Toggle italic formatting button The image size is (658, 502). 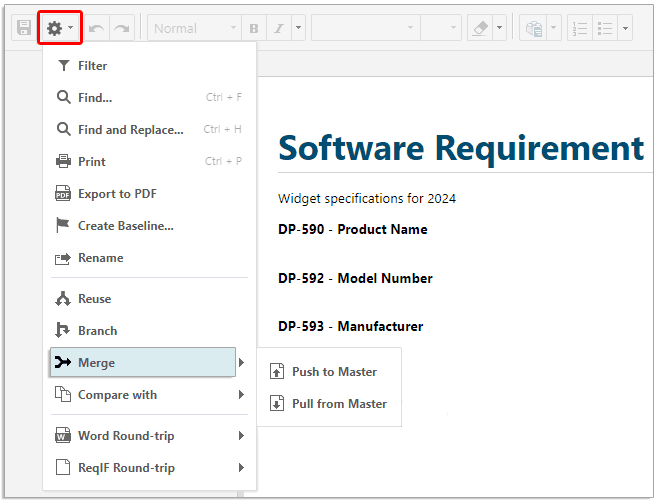click(279, 29)
